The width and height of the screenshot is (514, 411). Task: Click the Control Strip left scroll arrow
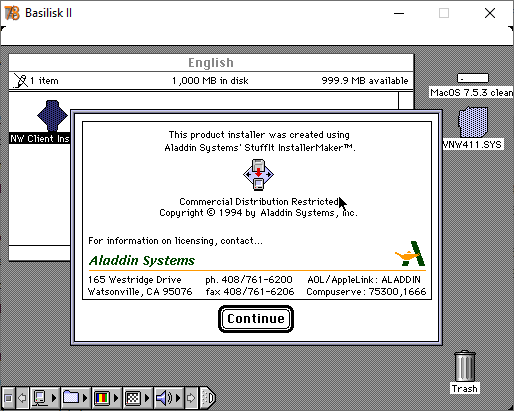(22, 398)
